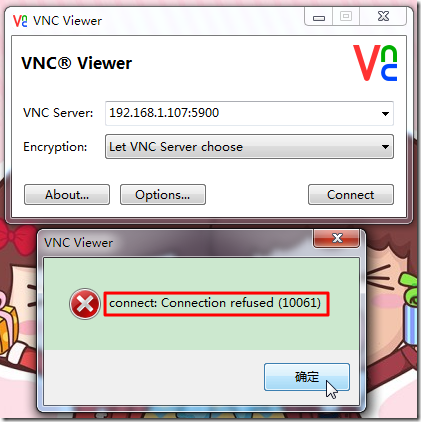Click the main window title 'VNC Viewer'
The image size is (421, 422).
click(67, 21)
